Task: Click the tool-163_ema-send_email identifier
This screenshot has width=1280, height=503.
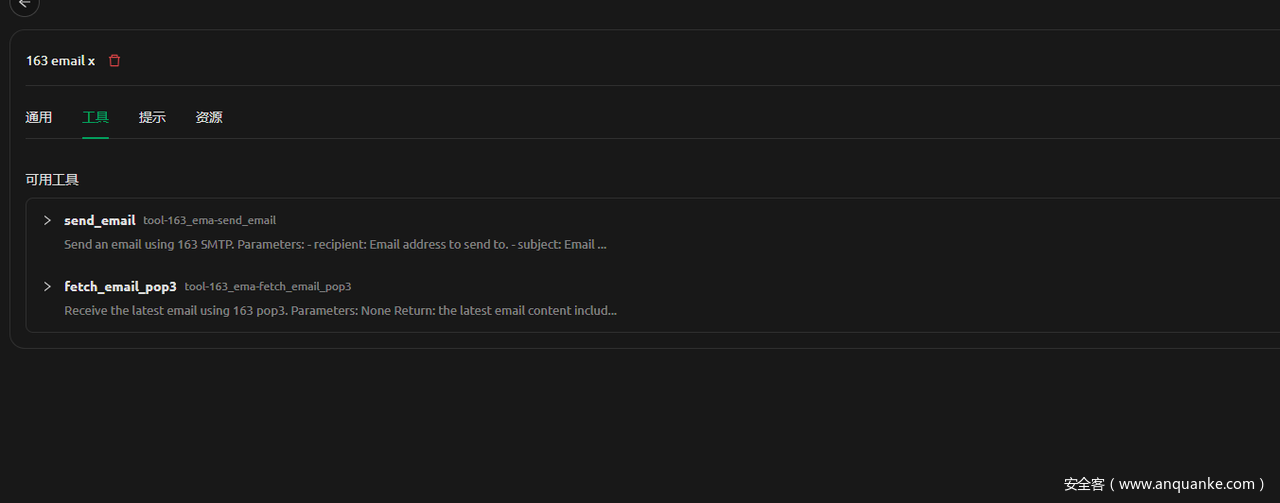Action: point(209,220)
